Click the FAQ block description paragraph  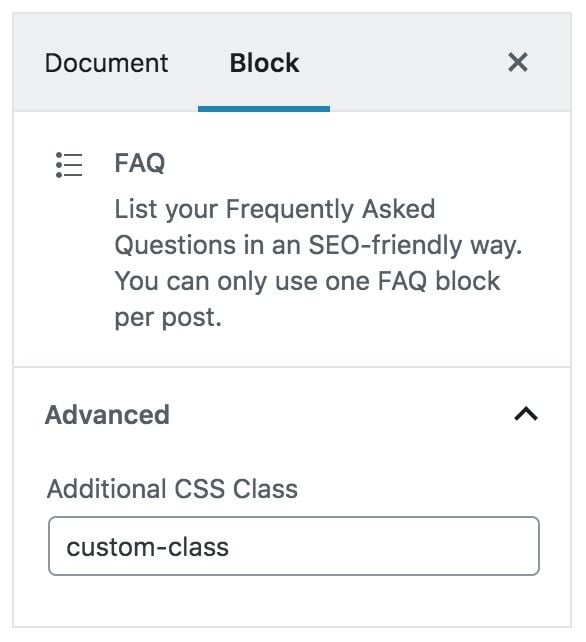[x=318, y=263]
